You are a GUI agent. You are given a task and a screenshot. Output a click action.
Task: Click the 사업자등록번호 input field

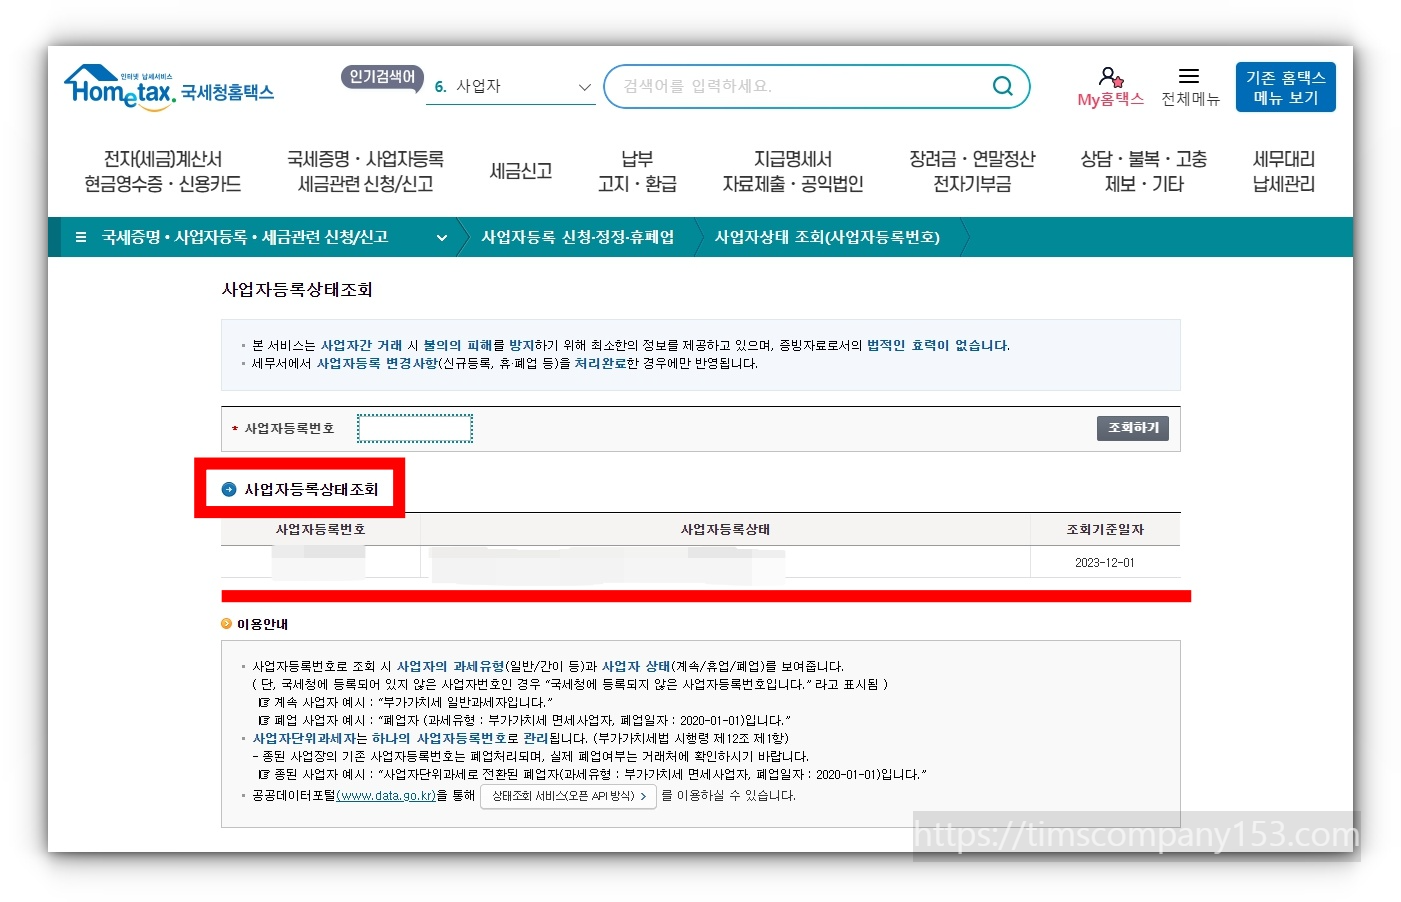(414, 427)
